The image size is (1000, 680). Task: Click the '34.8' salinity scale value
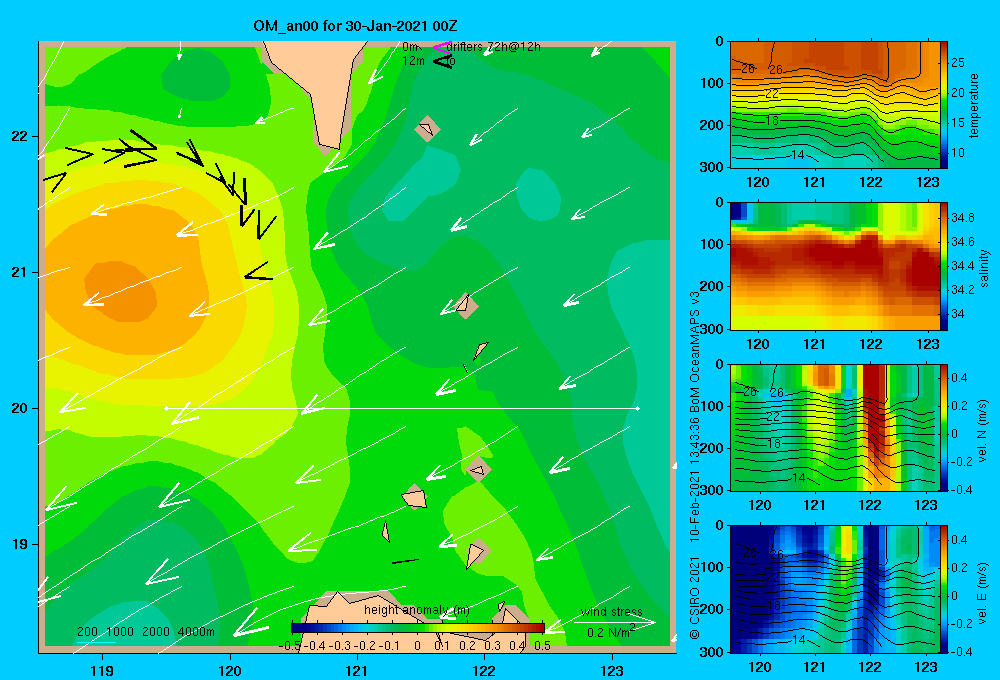(962, 218)
